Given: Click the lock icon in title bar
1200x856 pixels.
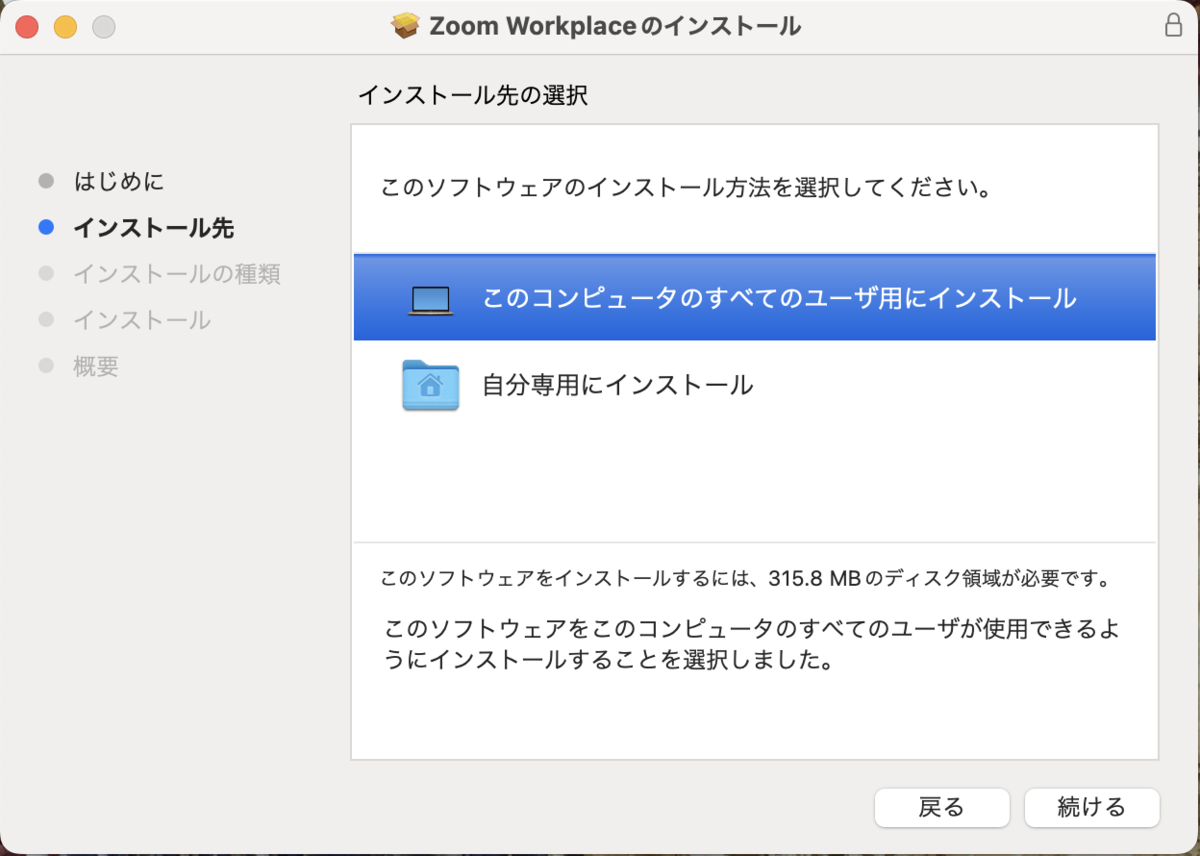Looking at the screenshot, I should 1174,26.
